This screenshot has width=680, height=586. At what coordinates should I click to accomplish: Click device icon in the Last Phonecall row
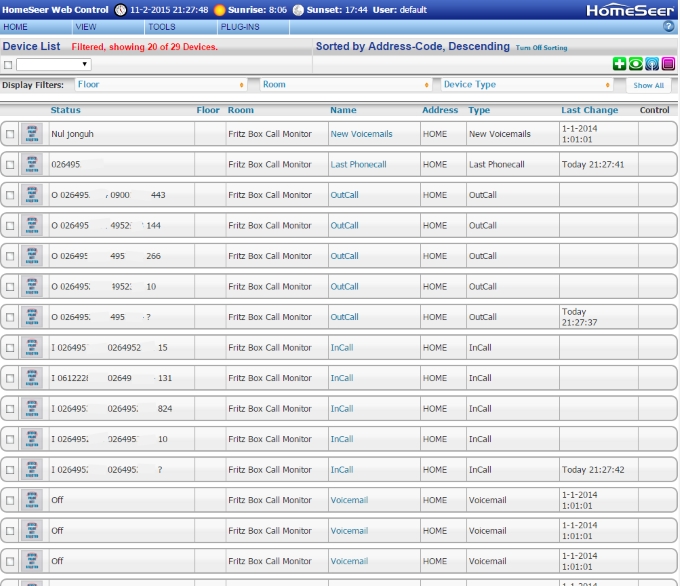pyautogui.click(x=32, y=164)
